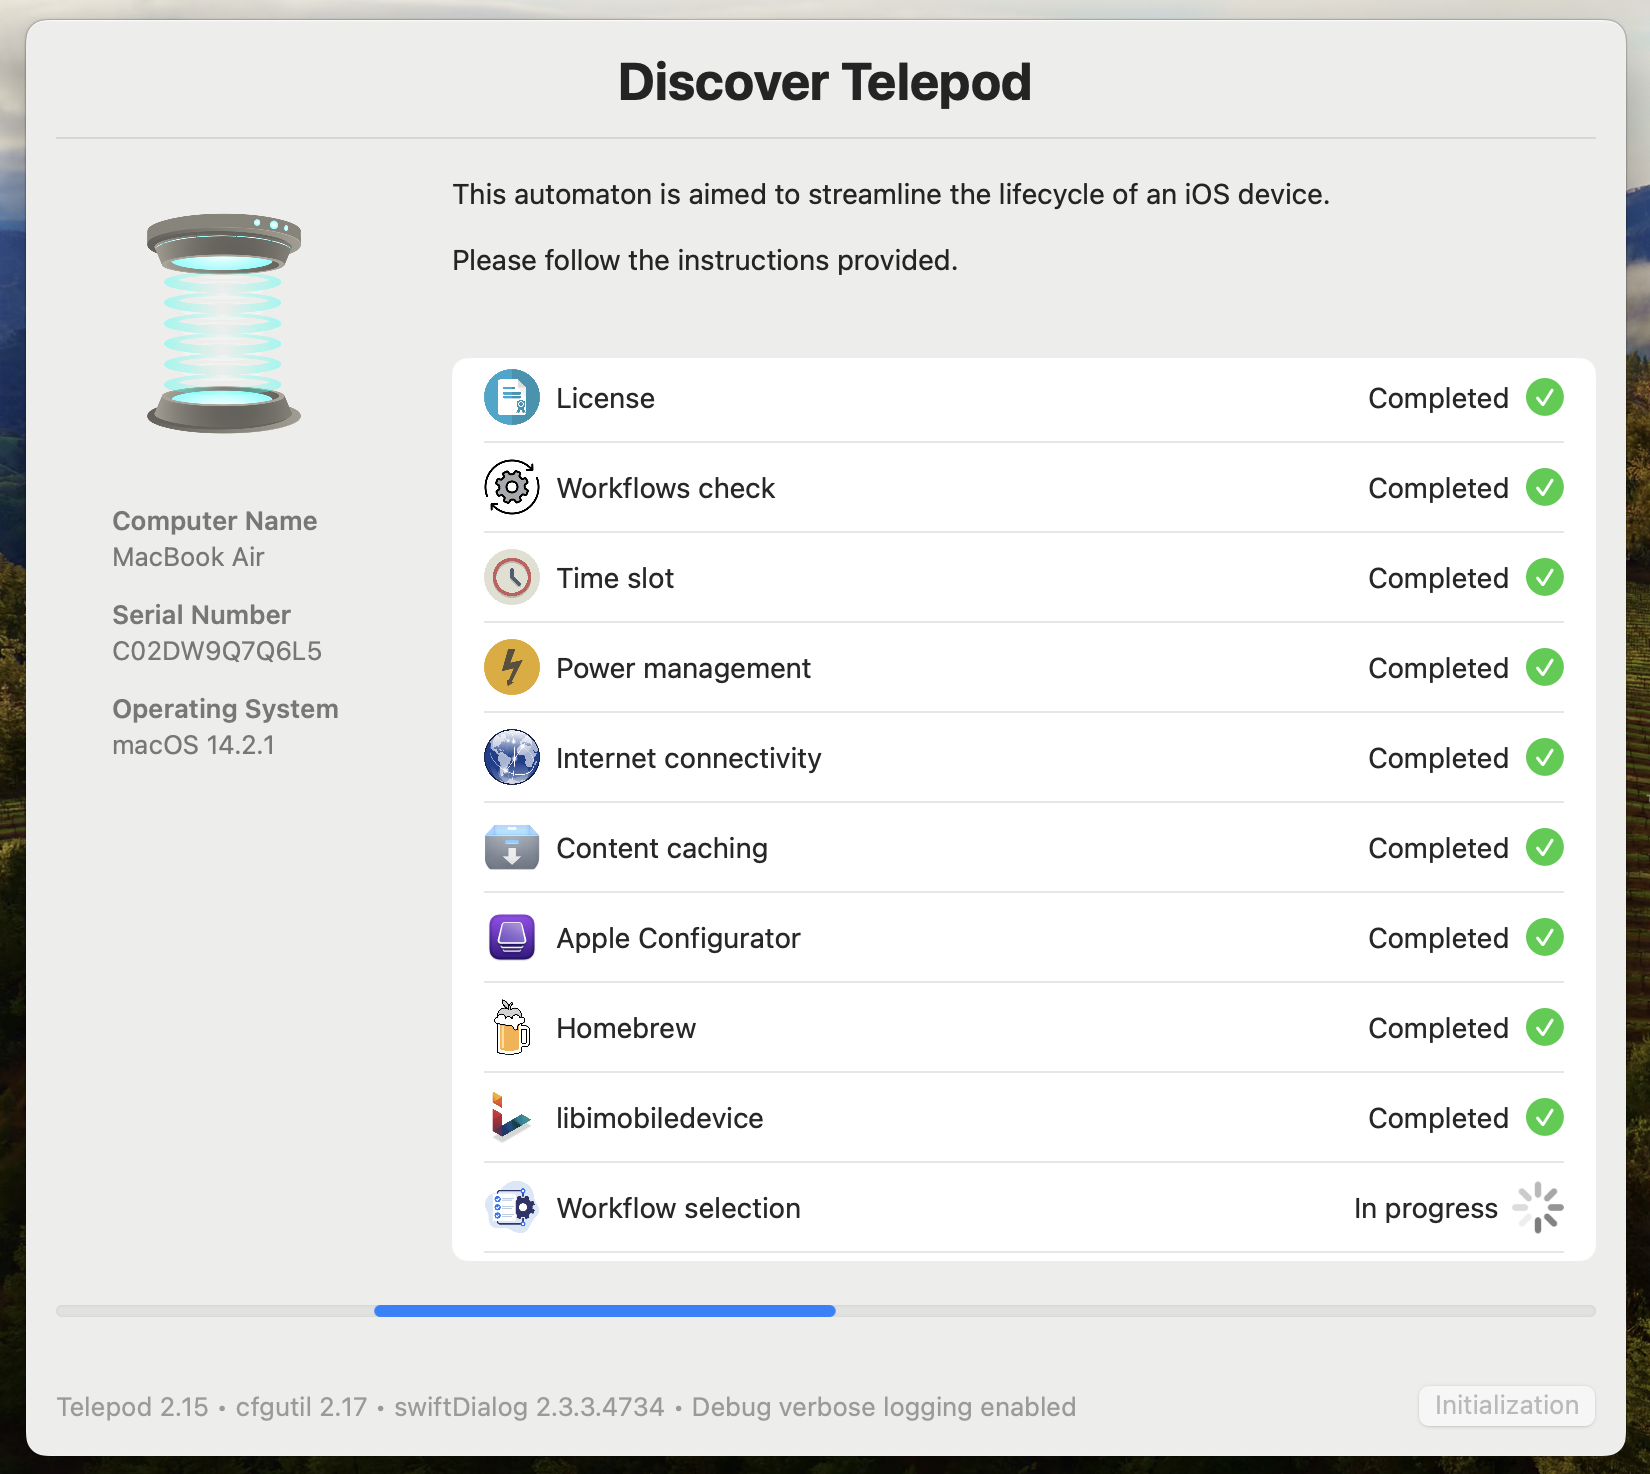Click the green checkmark for Time slot
Viewport: 1650px width, 1474px height.
click(1545, 578)
